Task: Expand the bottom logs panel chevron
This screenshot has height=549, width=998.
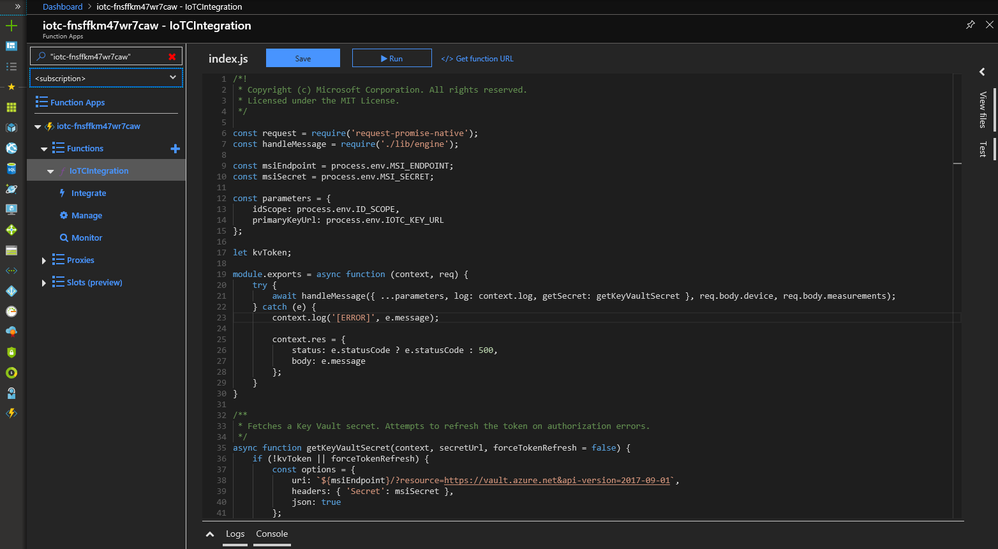Action: (x=210, y=535)
